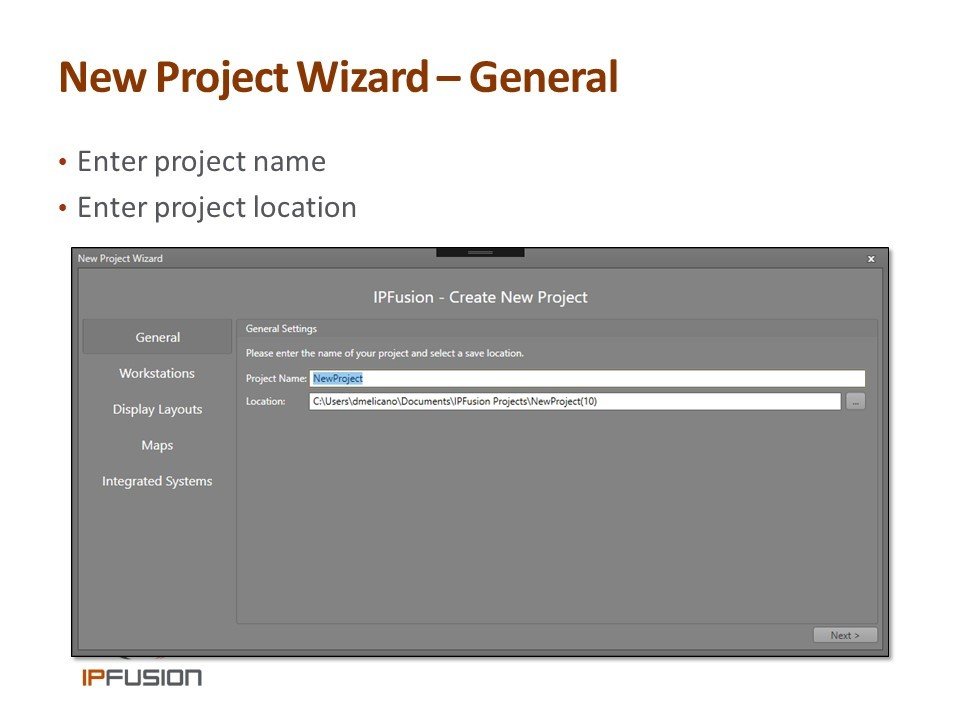Click the 'Location:' label
This screenshot has height=720, width=960.
coord(266,402)
